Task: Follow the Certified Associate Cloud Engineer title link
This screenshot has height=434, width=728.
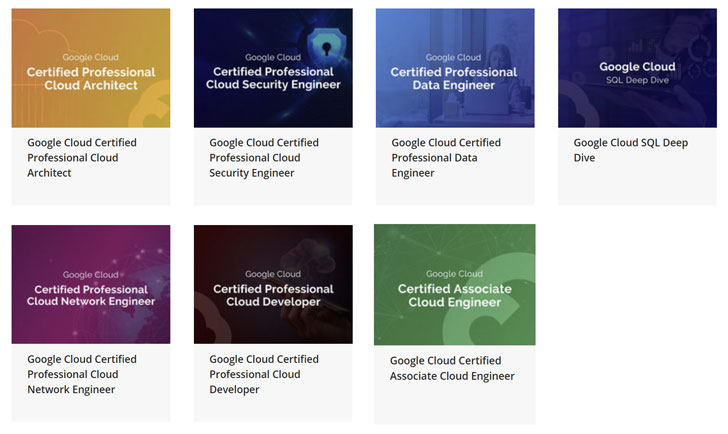Action: [452, 368]
